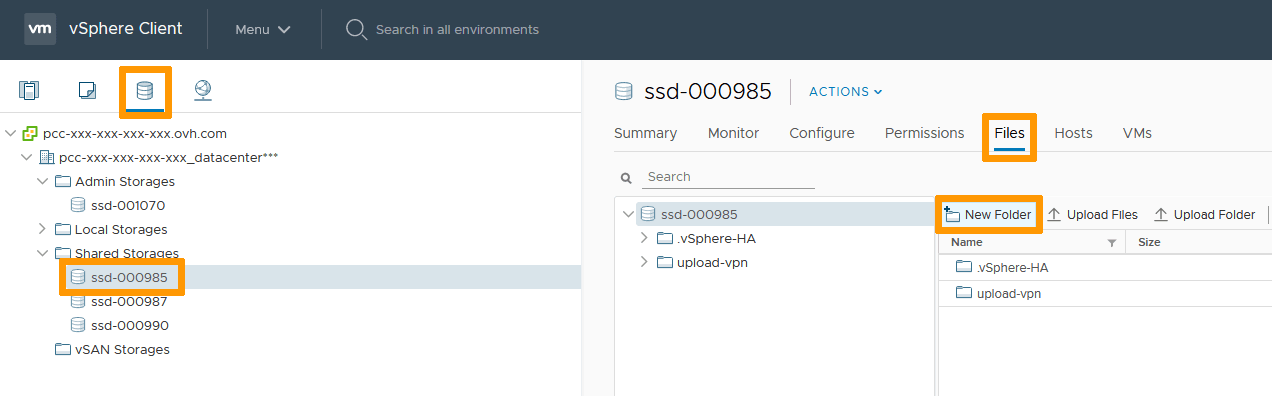This screenshot has width=1272, height=396.
Task: Click the Upload Files button
Action: tap(1092, 214)
